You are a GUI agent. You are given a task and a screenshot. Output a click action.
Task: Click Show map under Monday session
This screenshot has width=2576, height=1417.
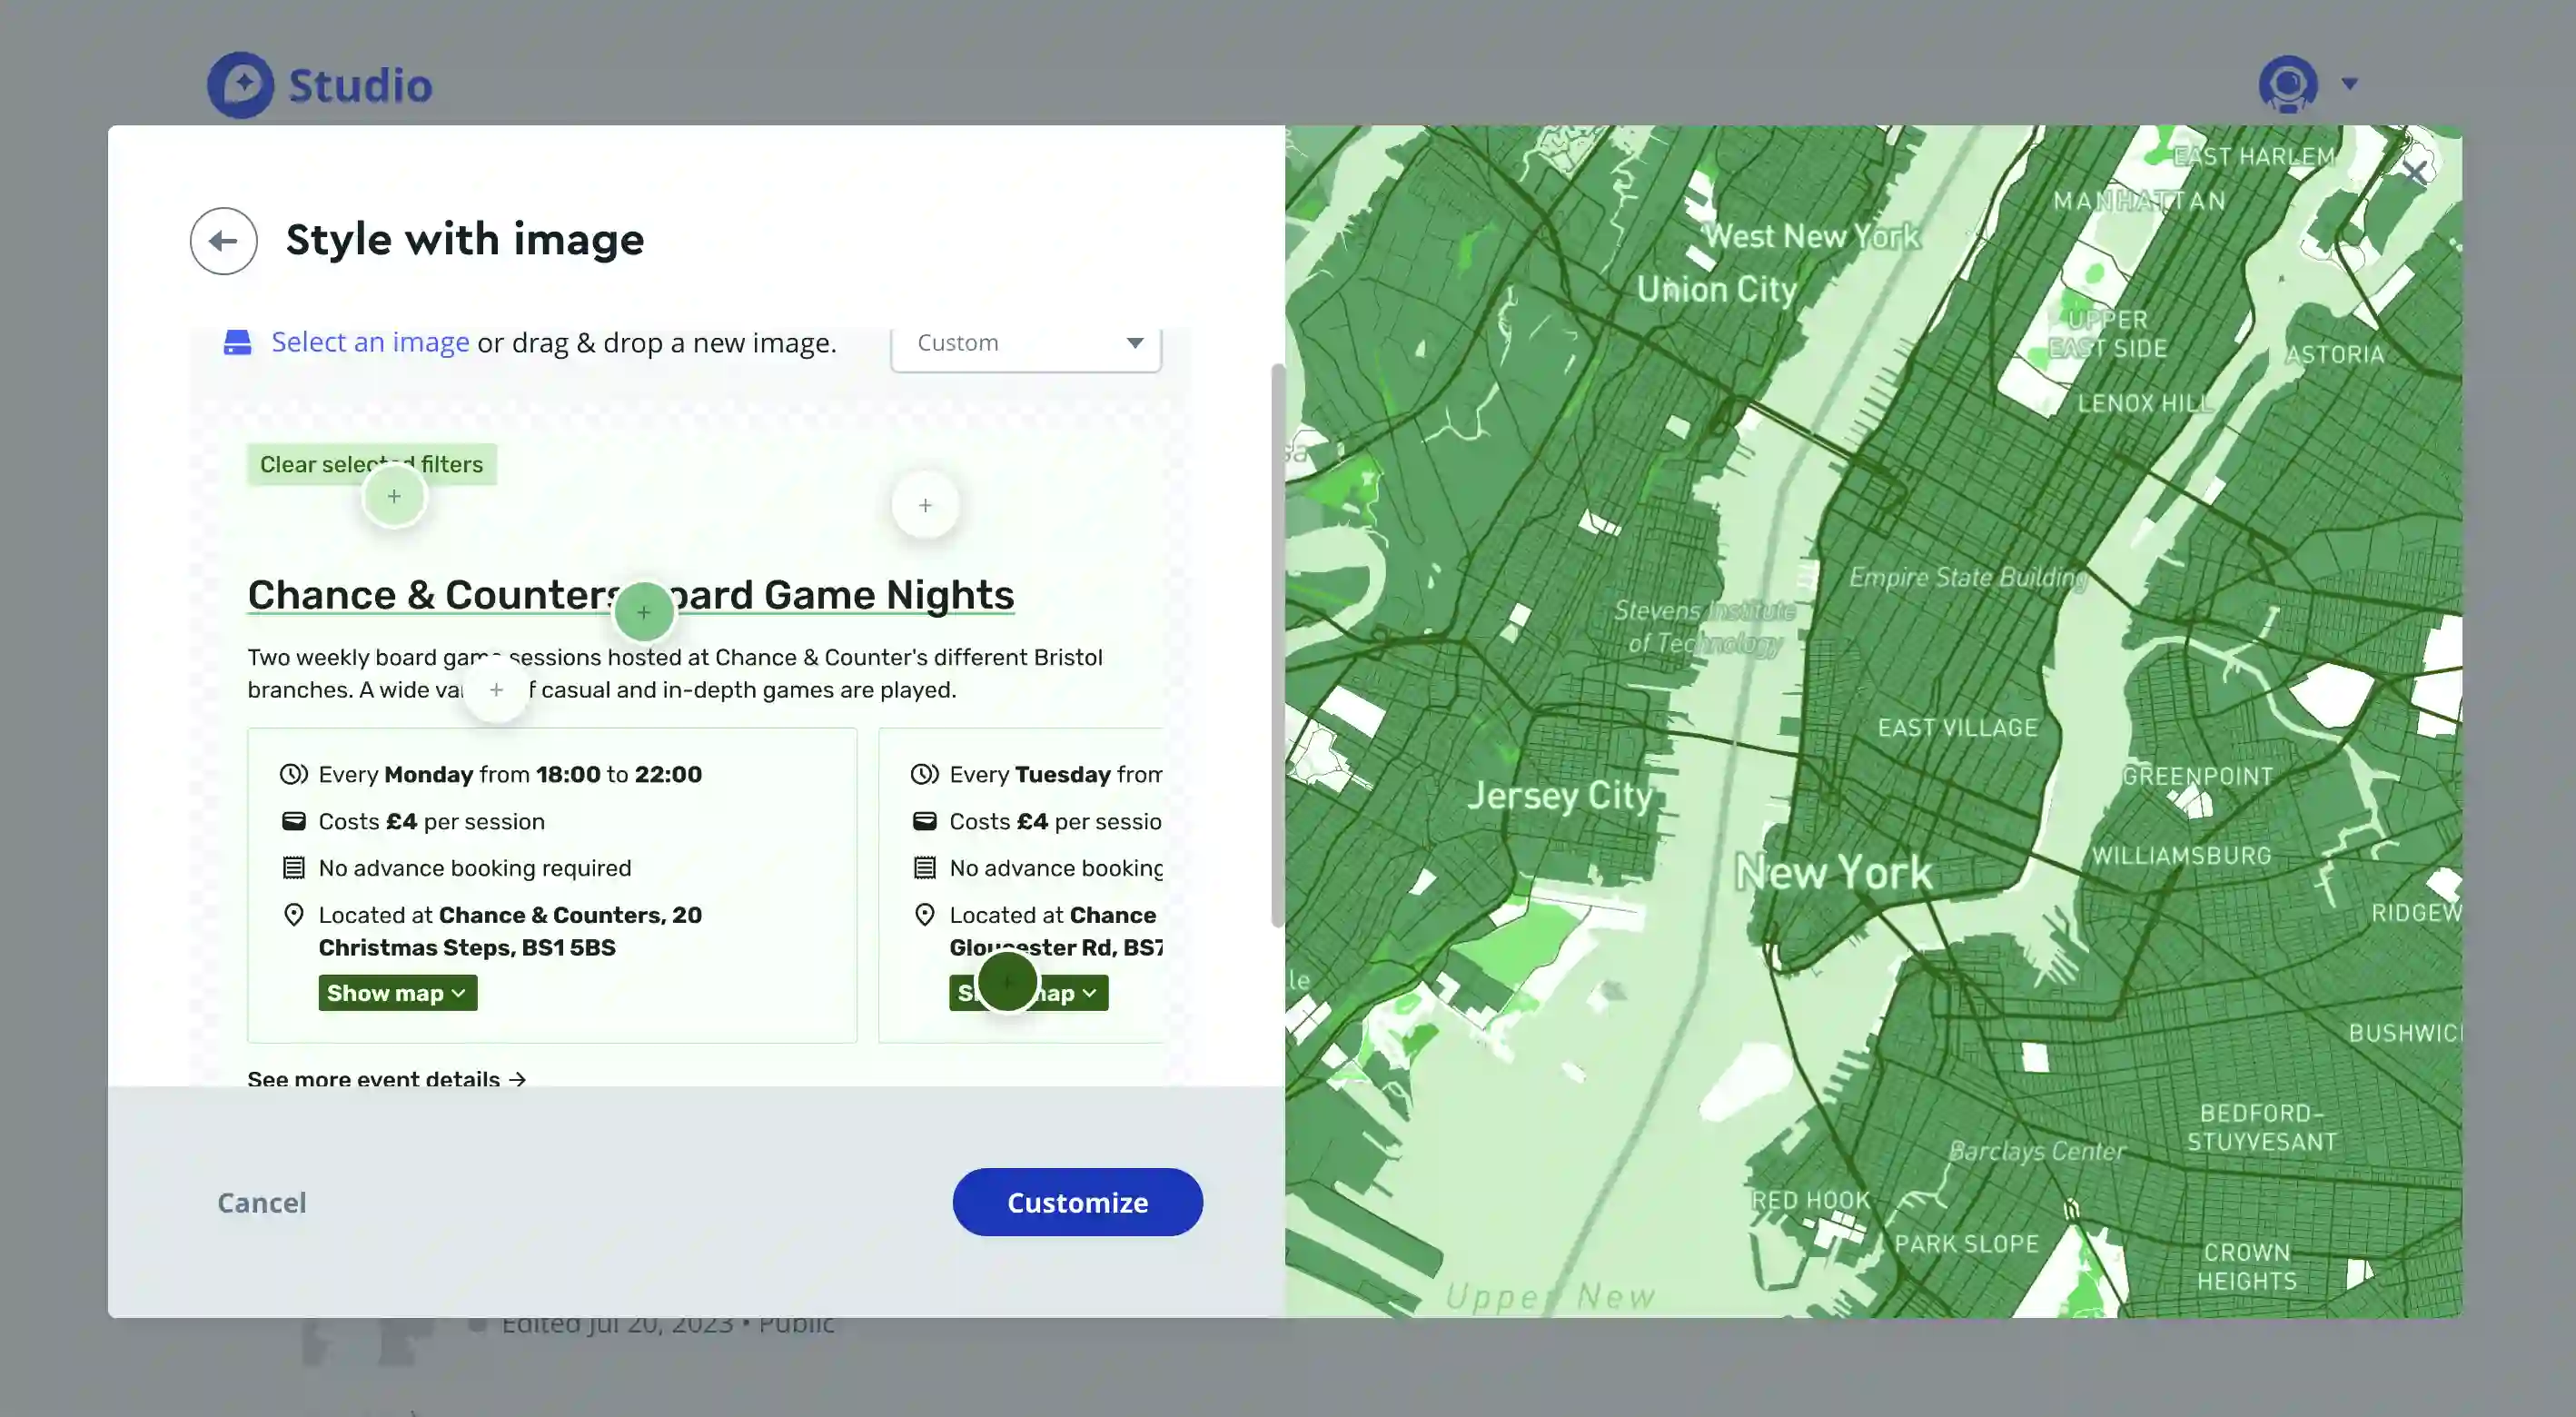pos(397,993)
